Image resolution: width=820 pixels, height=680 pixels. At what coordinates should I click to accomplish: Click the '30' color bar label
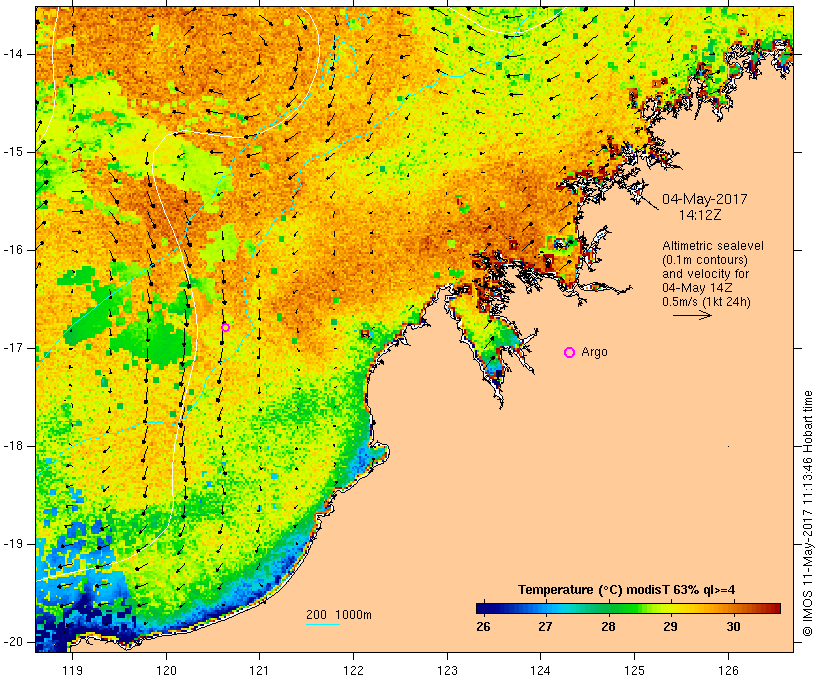(x=733, y=627)
